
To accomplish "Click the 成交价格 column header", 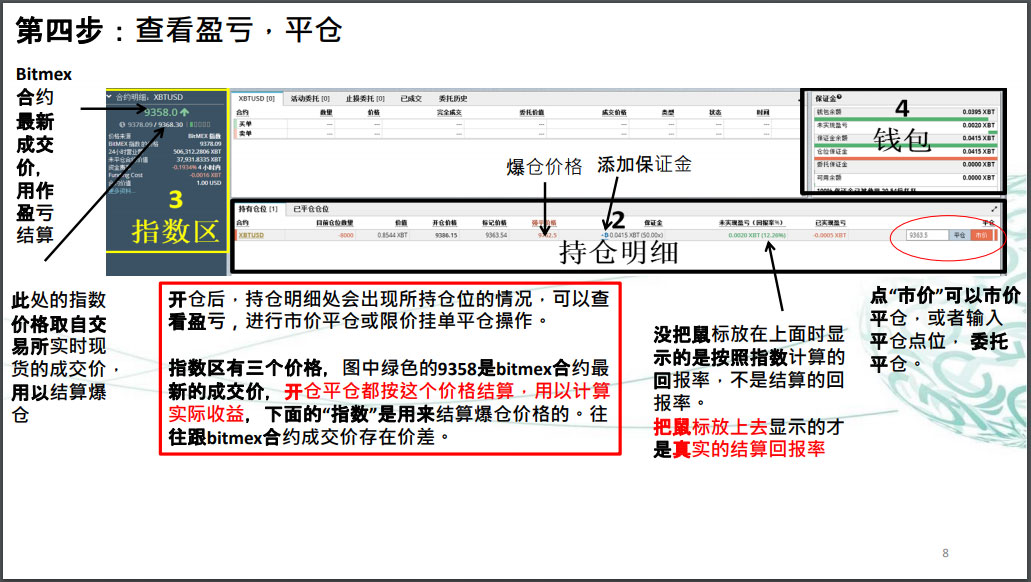I will tap(614, 112).
